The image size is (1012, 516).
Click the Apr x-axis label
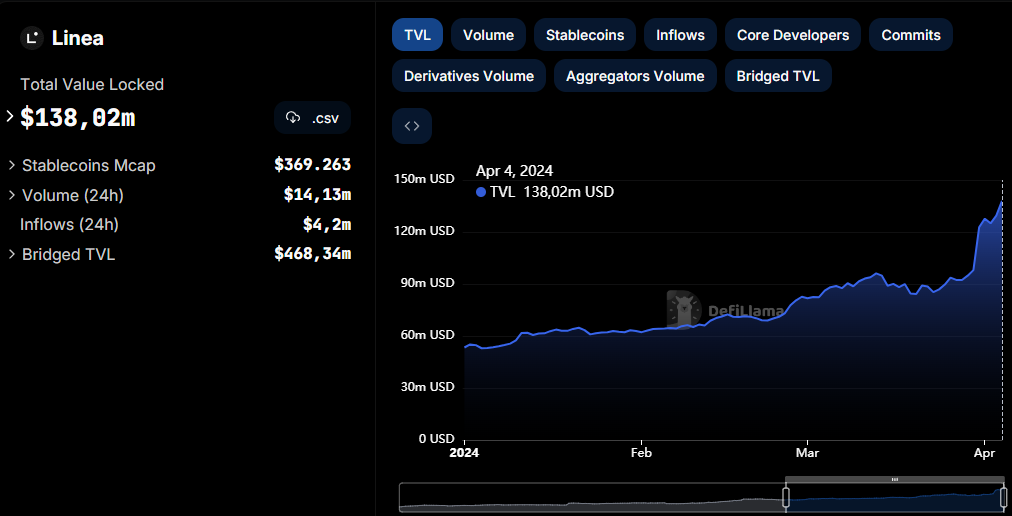986,453
